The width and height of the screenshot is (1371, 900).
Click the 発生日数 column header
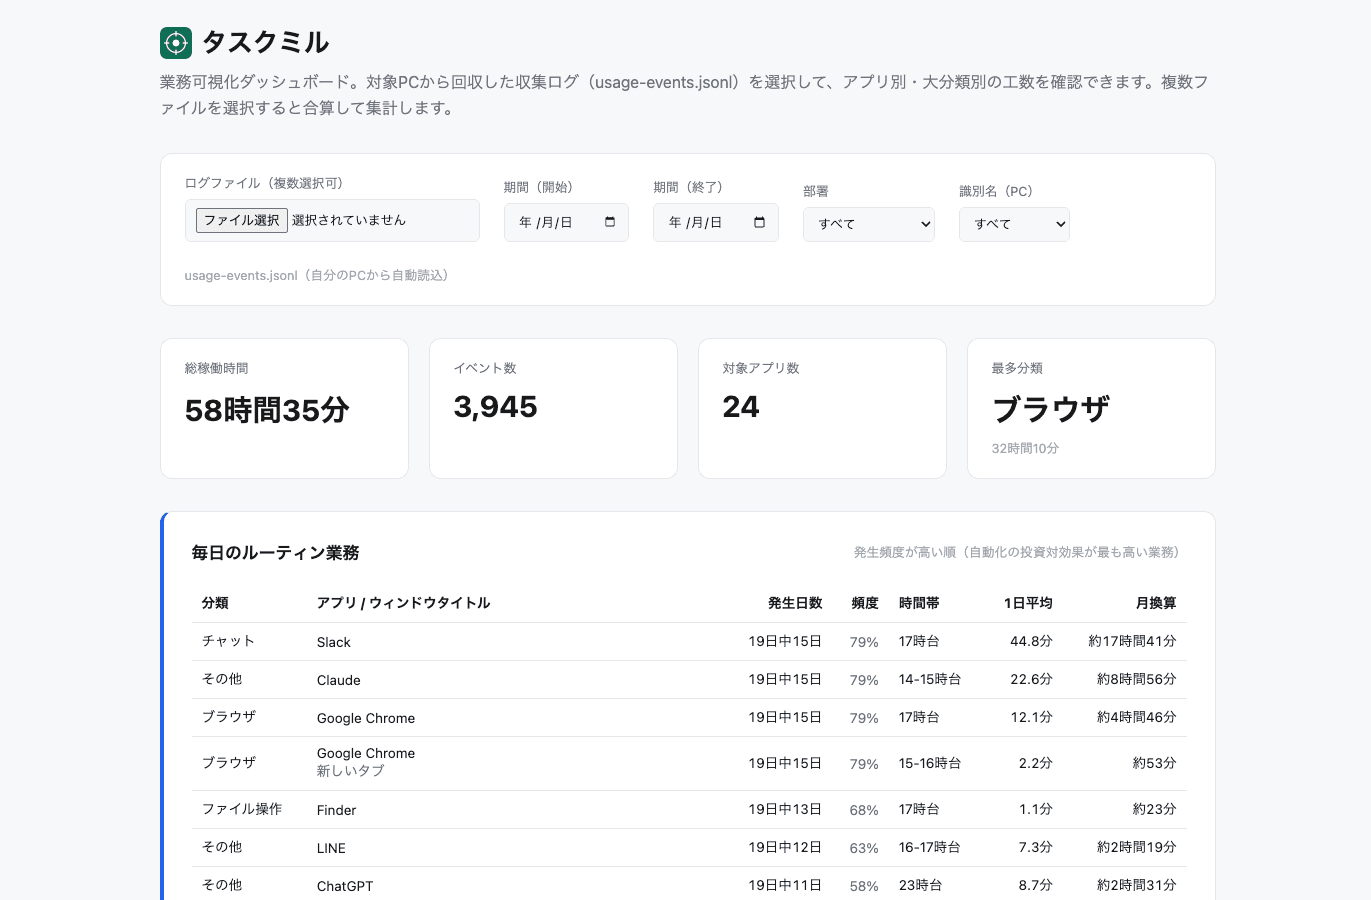795,603
